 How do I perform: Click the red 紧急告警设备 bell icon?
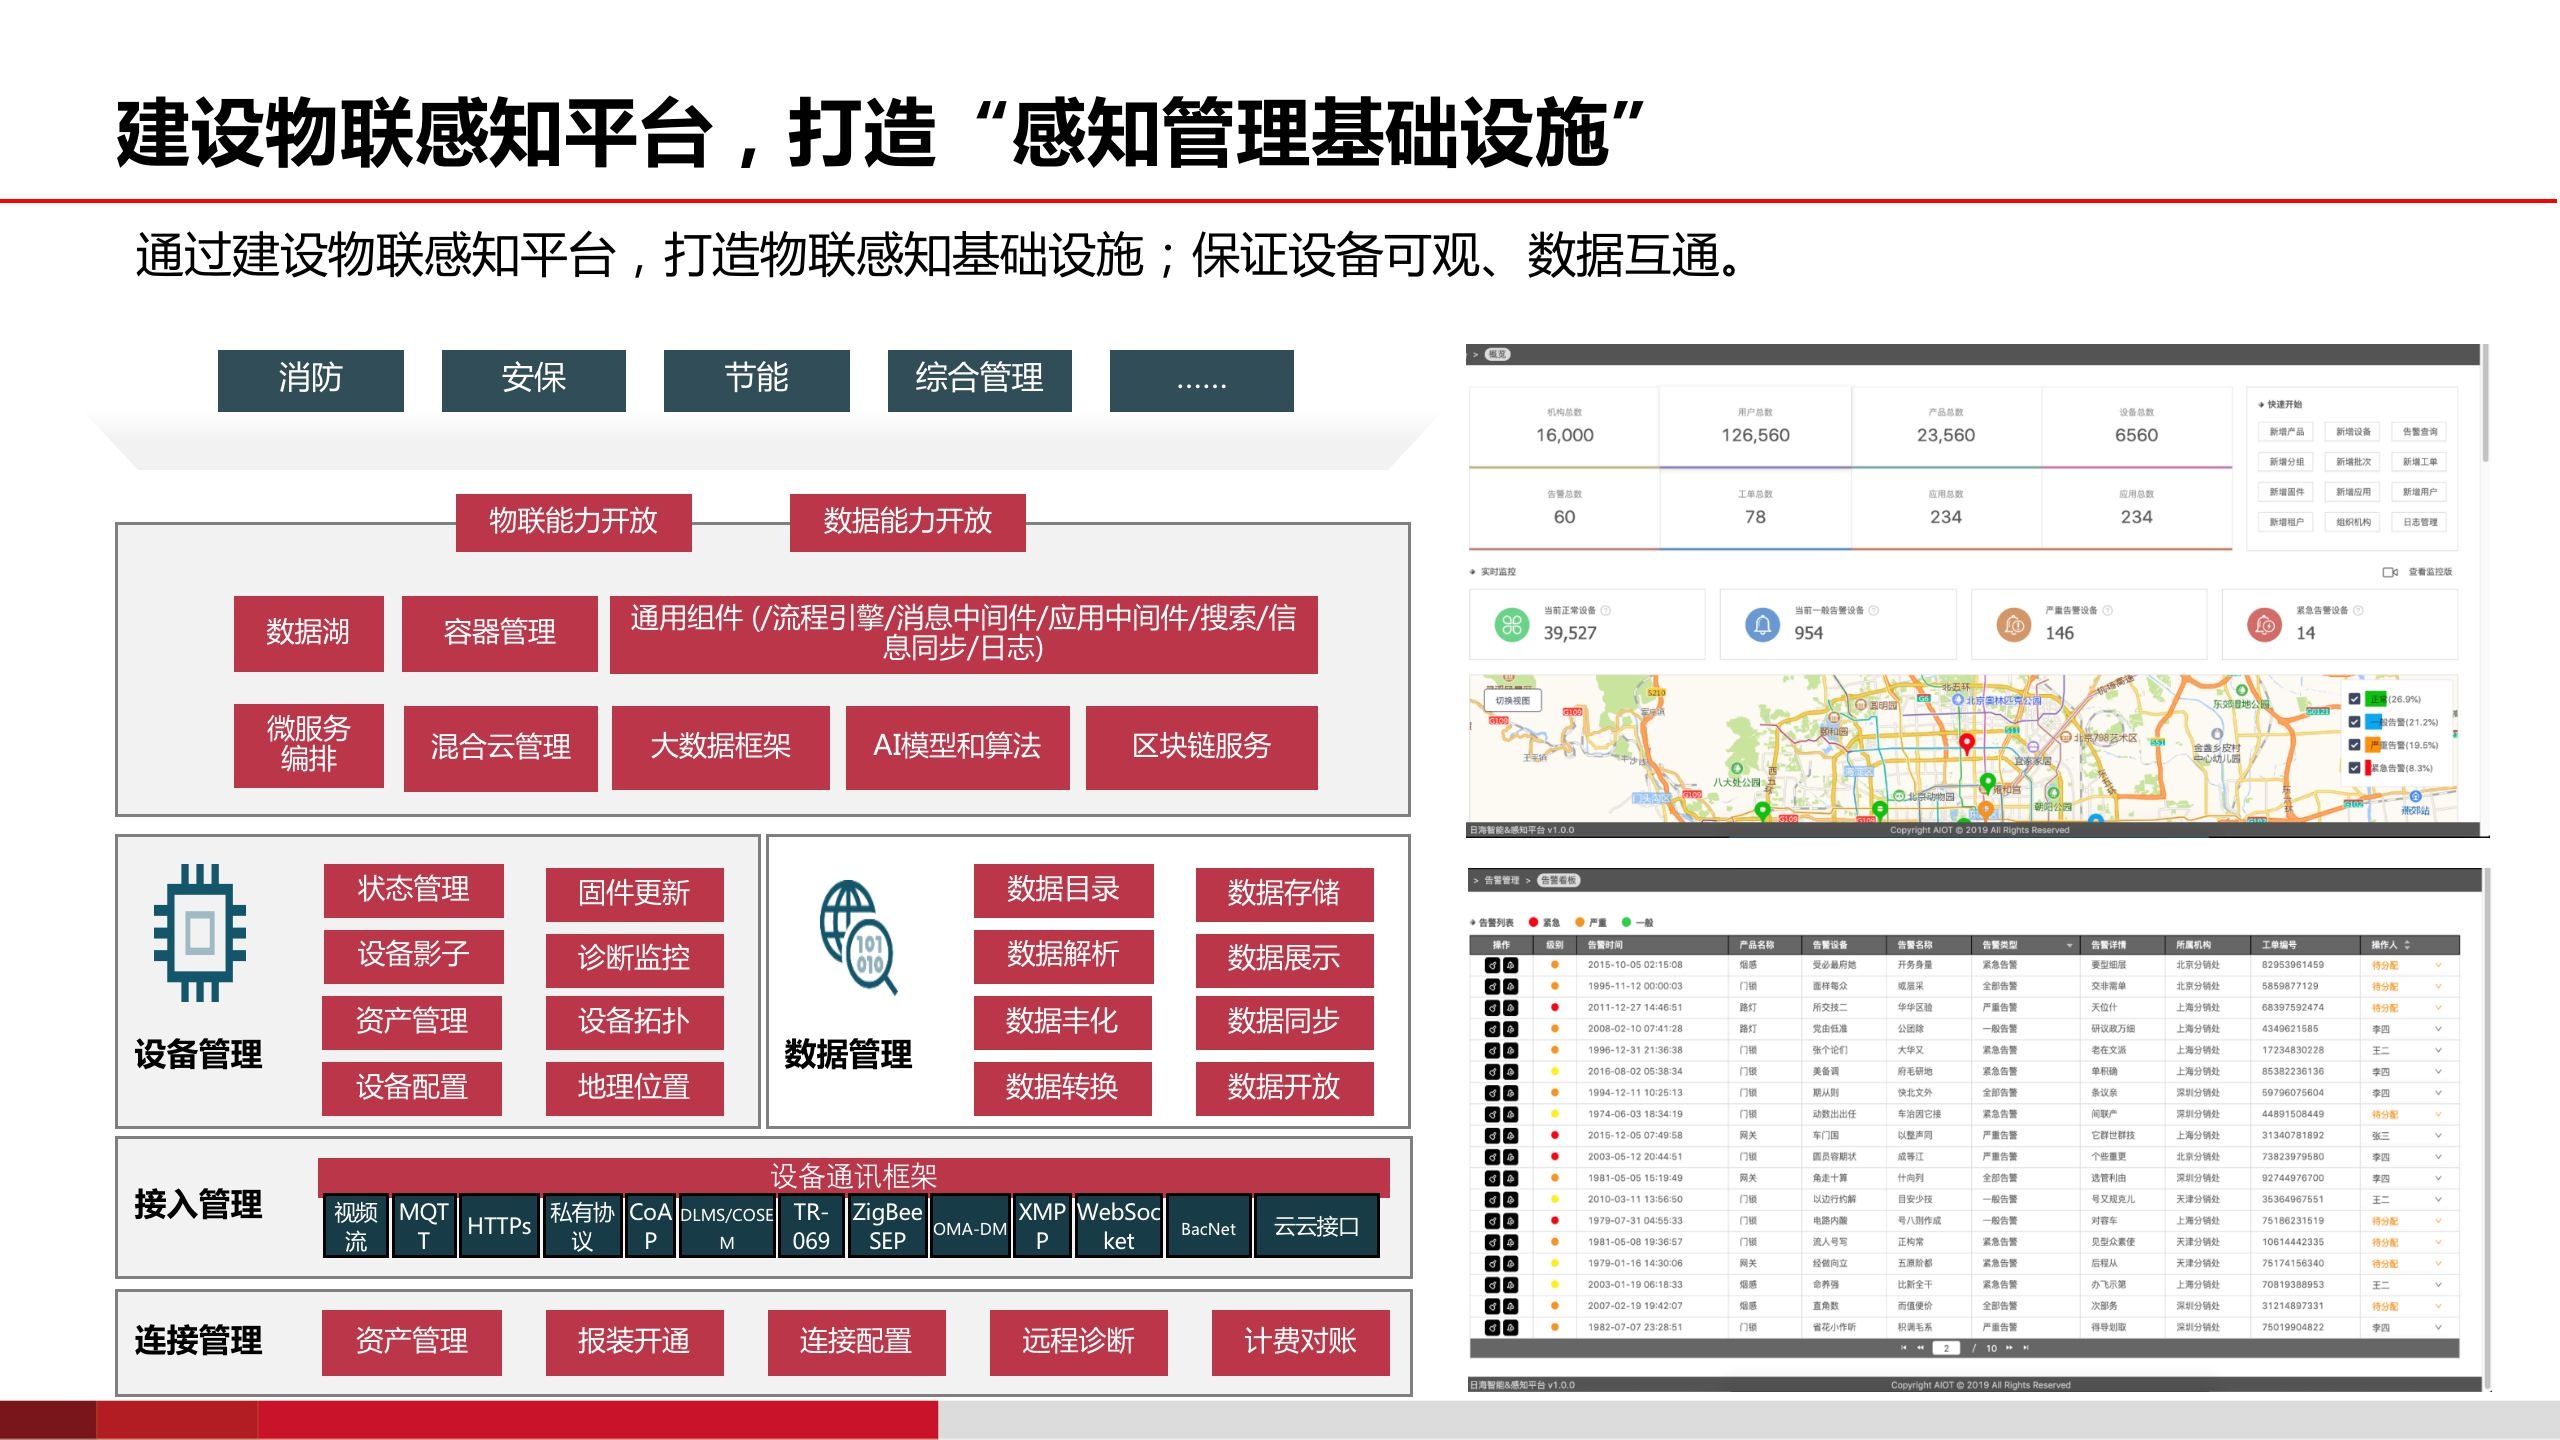pyautogui.click(x=2265, y=625)
